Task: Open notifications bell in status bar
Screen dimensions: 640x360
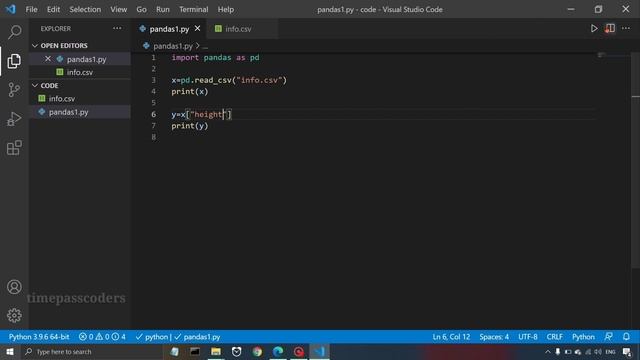Action: (626, 337)
